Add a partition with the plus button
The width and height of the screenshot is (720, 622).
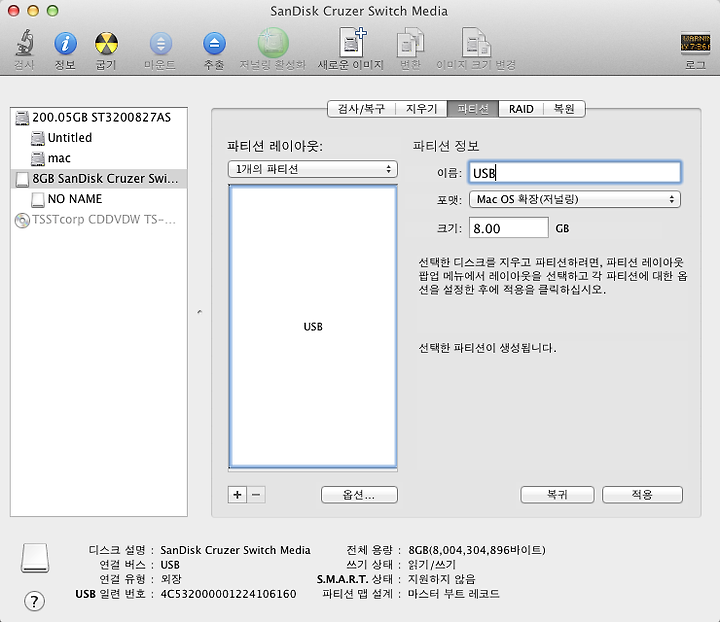coord(237,494)
